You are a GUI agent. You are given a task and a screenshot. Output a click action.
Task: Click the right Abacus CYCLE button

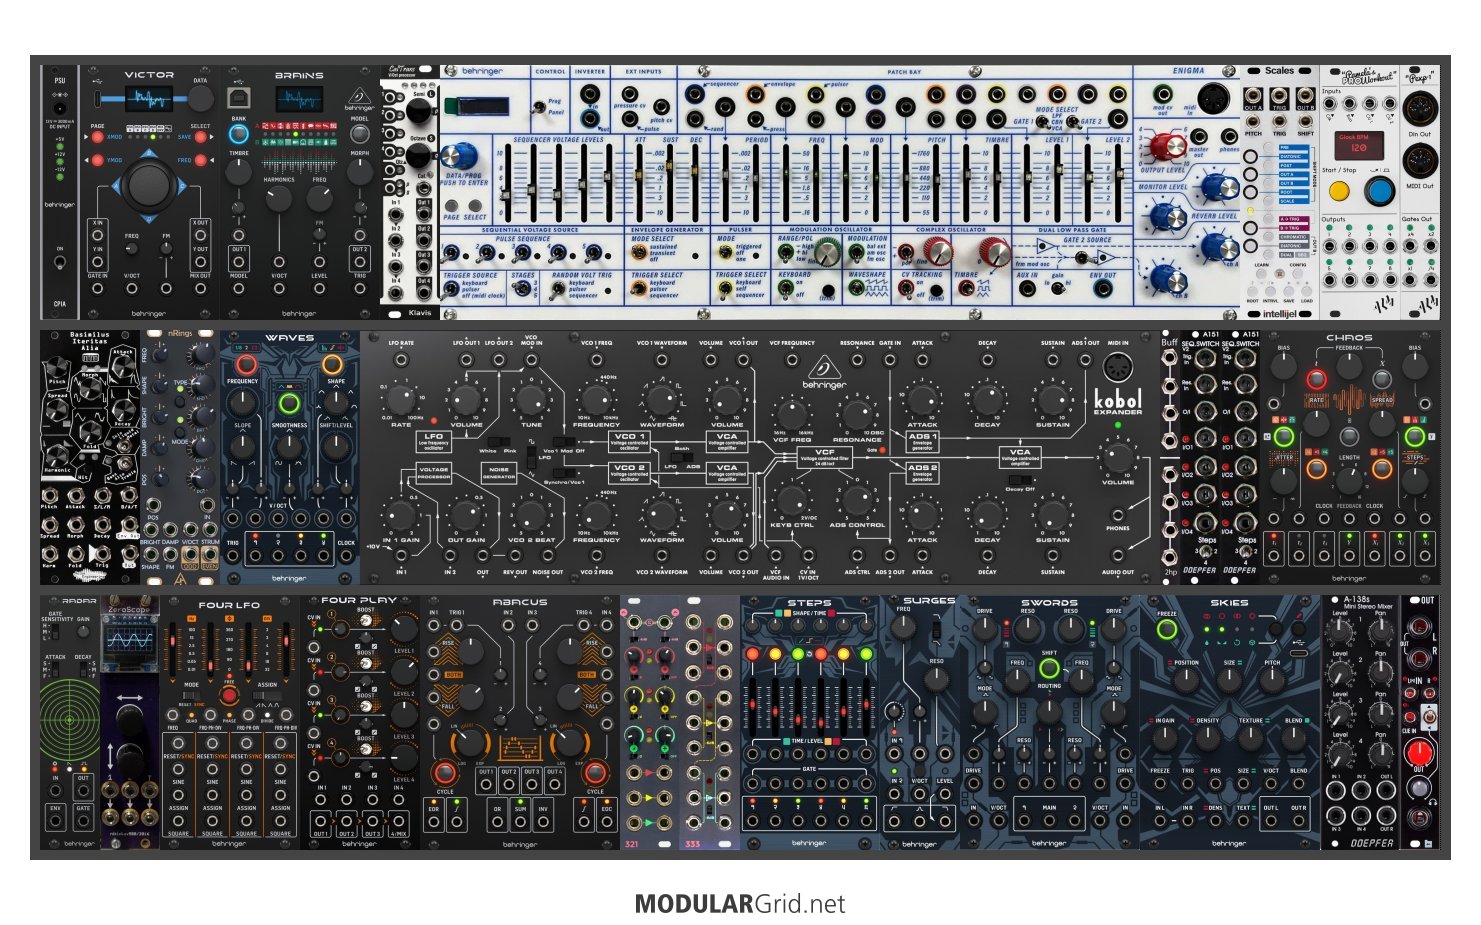[x=595, y=772]
